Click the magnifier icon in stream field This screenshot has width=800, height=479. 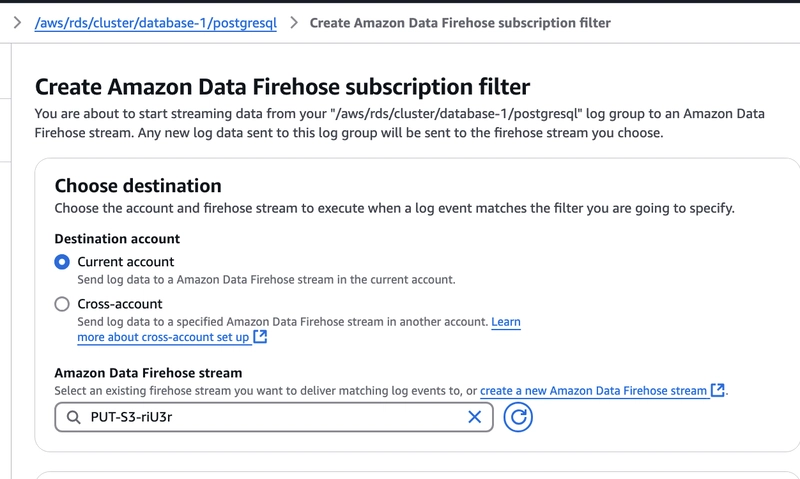tap(73, 417)
